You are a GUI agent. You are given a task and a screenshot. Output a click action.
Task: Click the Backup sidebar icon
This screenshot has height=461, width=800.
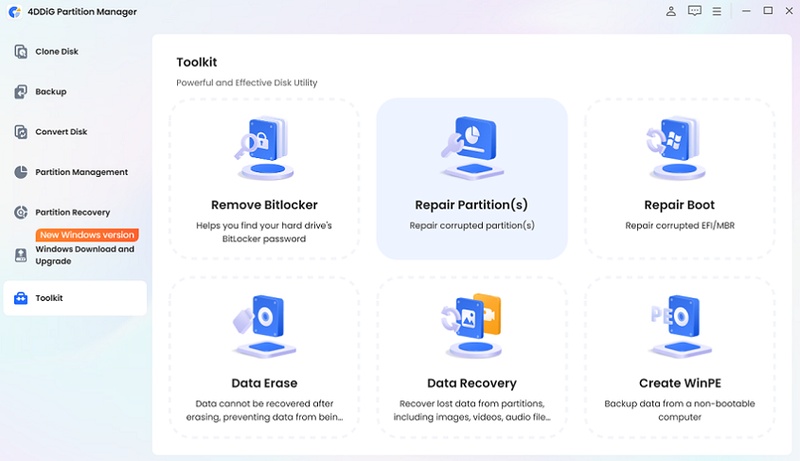point(21,92)
